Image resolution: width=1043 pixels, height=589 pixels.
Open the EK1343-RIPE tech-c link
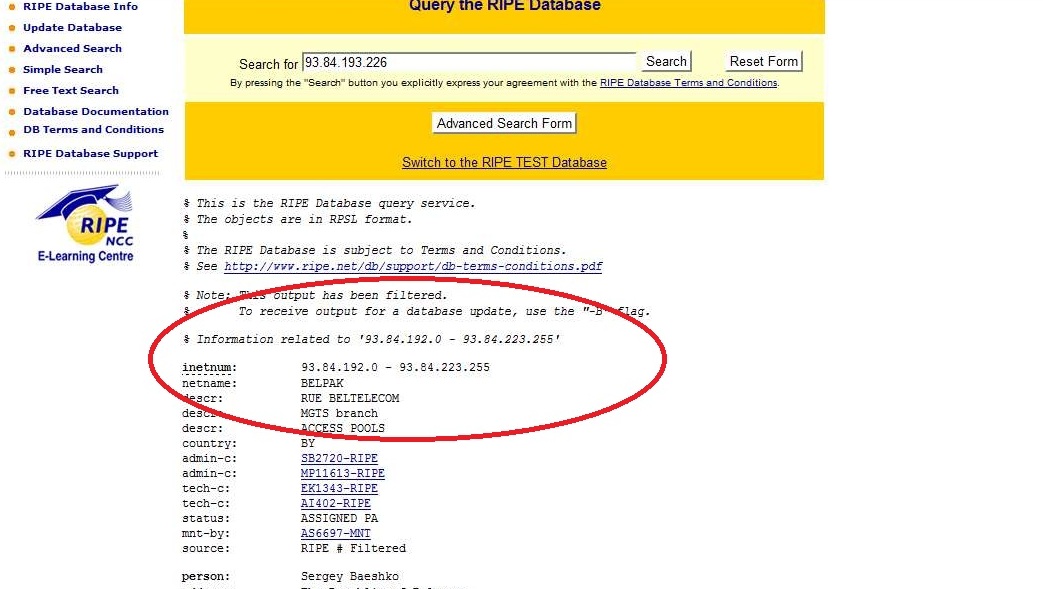[x=339, y=489]
